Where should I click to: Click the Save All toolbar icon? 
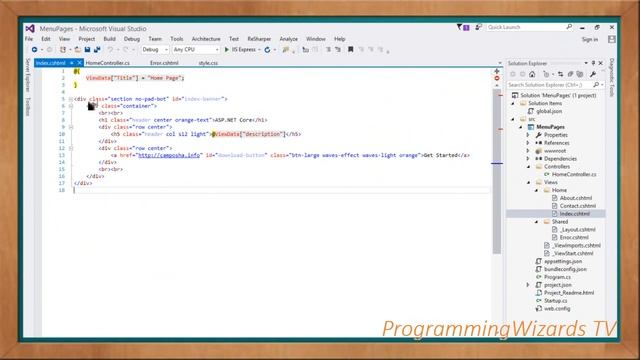[x=97, y=49]
